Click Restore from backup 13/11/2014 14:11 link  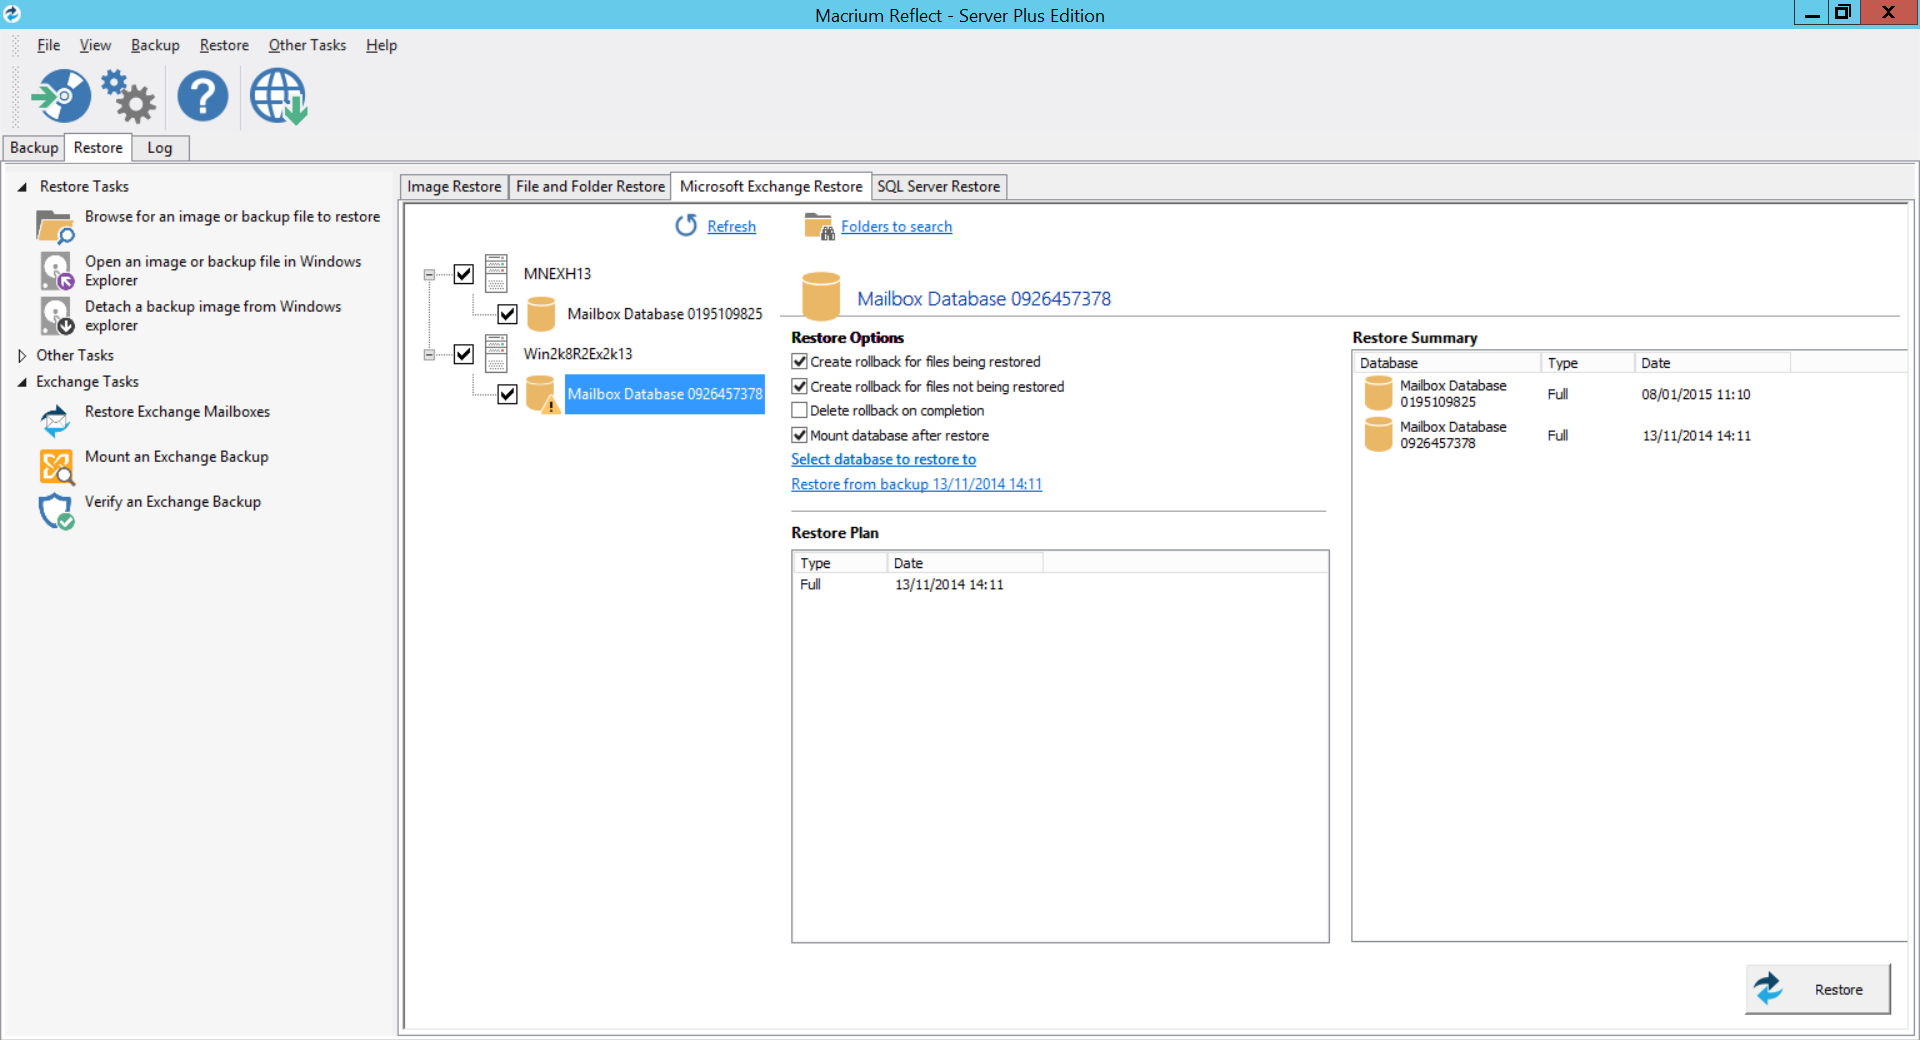point(916,484)
